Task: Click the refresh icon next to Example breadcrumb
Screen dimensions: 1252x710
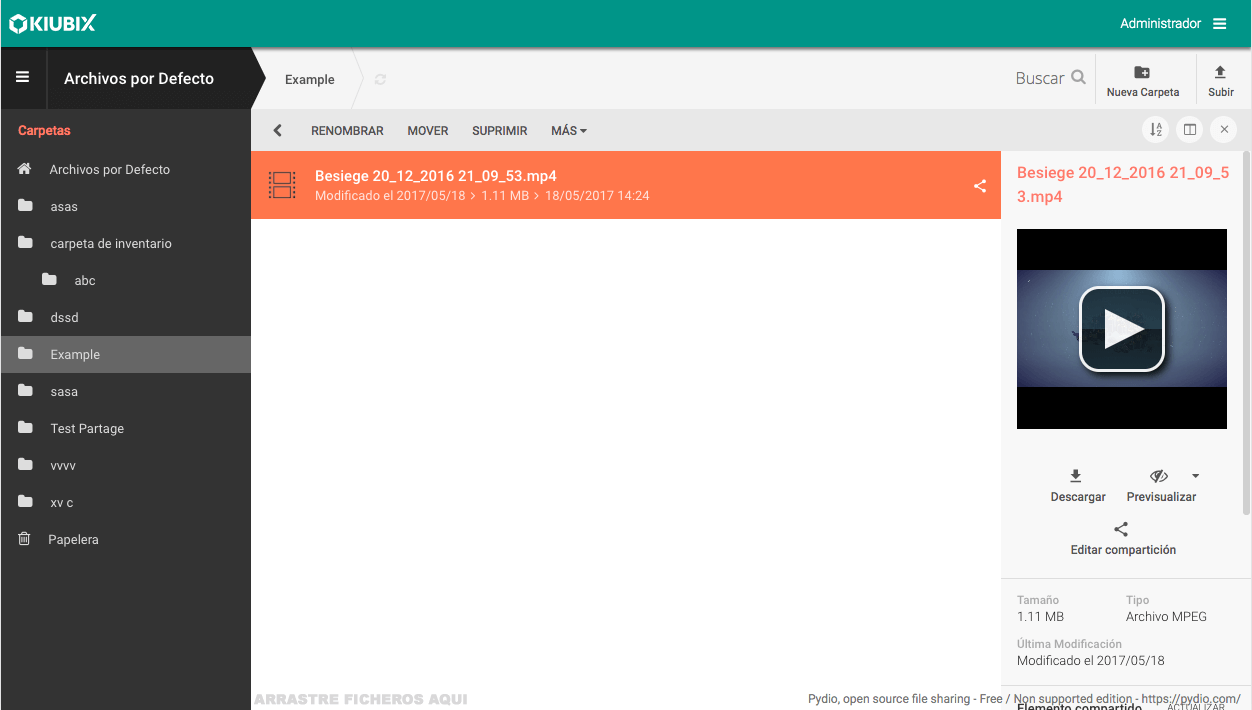Action: [x=380, y=79]
